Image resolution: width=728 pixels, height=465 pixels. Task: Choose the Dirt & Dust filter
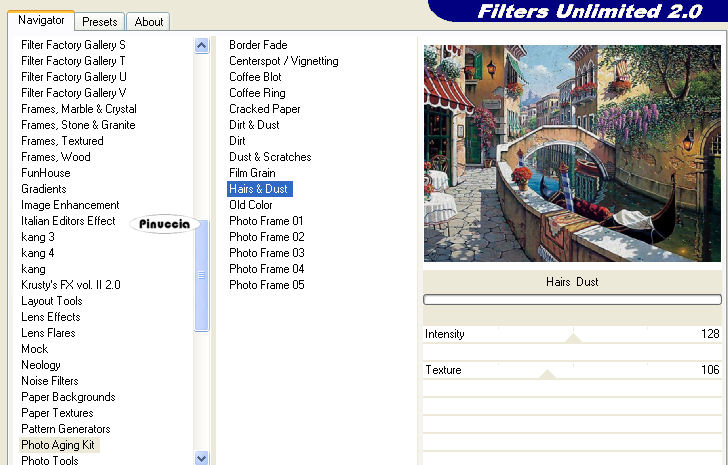pos(254,125)
